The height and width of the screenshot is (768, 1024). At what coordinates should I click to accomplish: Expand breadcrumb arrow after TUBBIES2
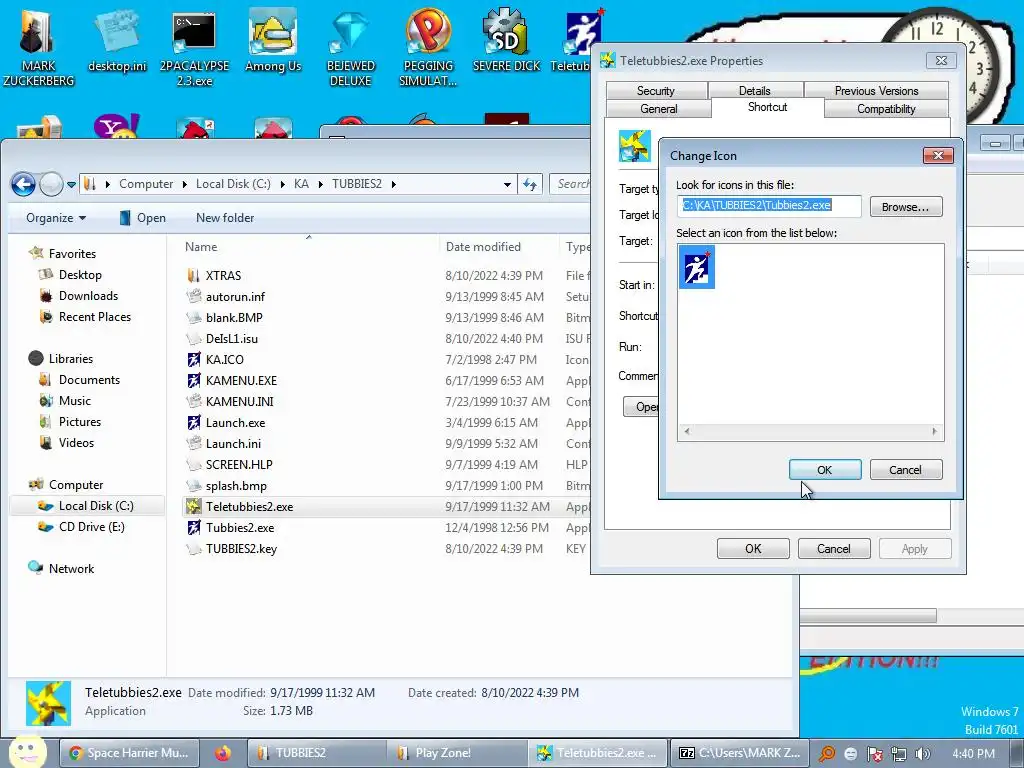click(x=394, y=184)
